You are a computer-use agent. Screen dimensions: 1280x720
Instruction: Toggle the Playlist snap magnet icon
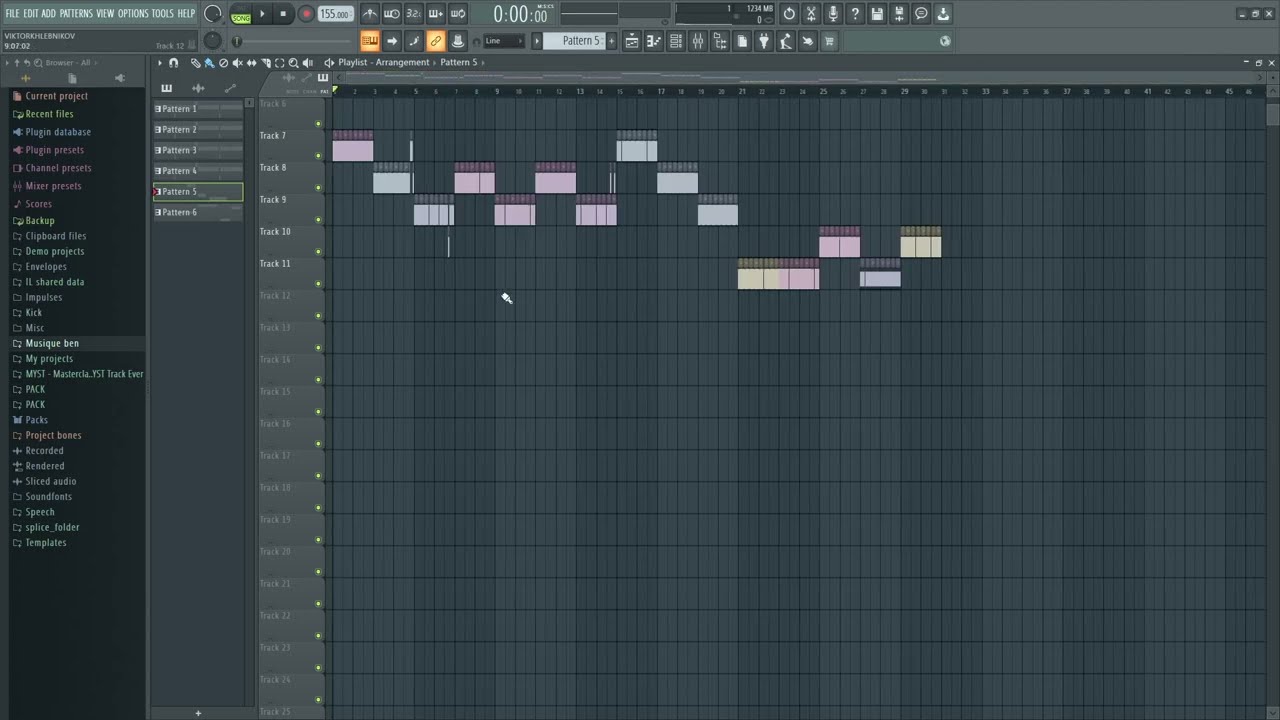(174, 63)
